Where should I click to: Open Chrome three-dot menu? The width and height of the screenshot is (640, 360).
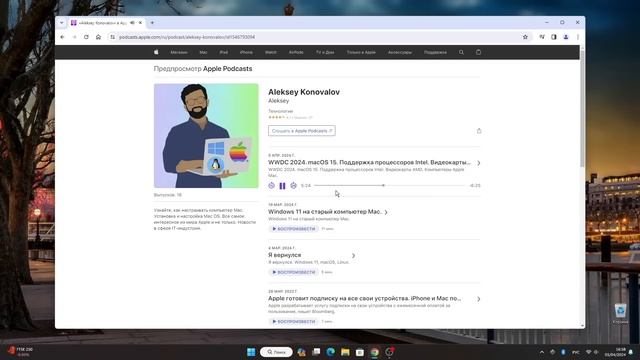point(578,37)
